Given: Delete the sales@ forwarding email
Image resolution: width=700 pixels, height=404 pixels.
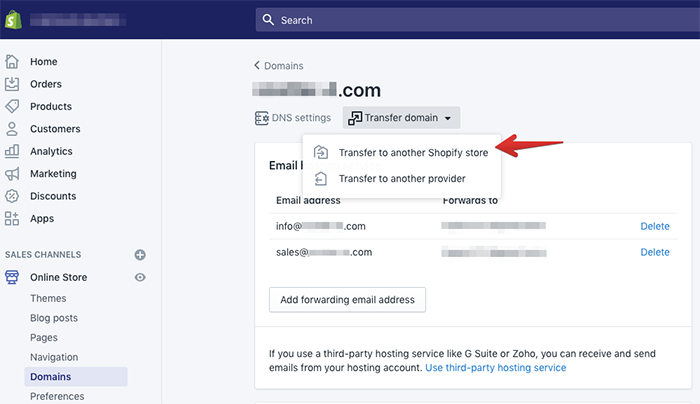Looking at the screenshot, I should pyautogui.click(x=654, y=252).
